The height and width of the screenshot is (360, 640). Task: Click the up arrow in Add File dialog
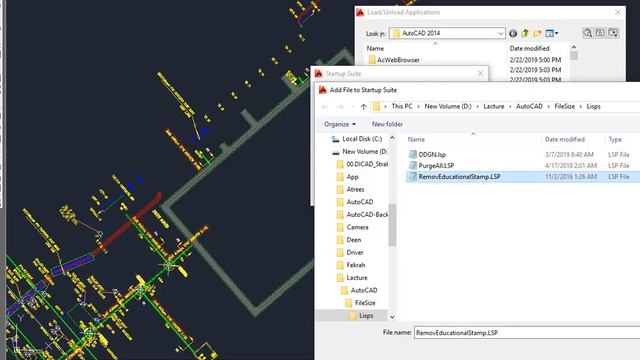363,107
